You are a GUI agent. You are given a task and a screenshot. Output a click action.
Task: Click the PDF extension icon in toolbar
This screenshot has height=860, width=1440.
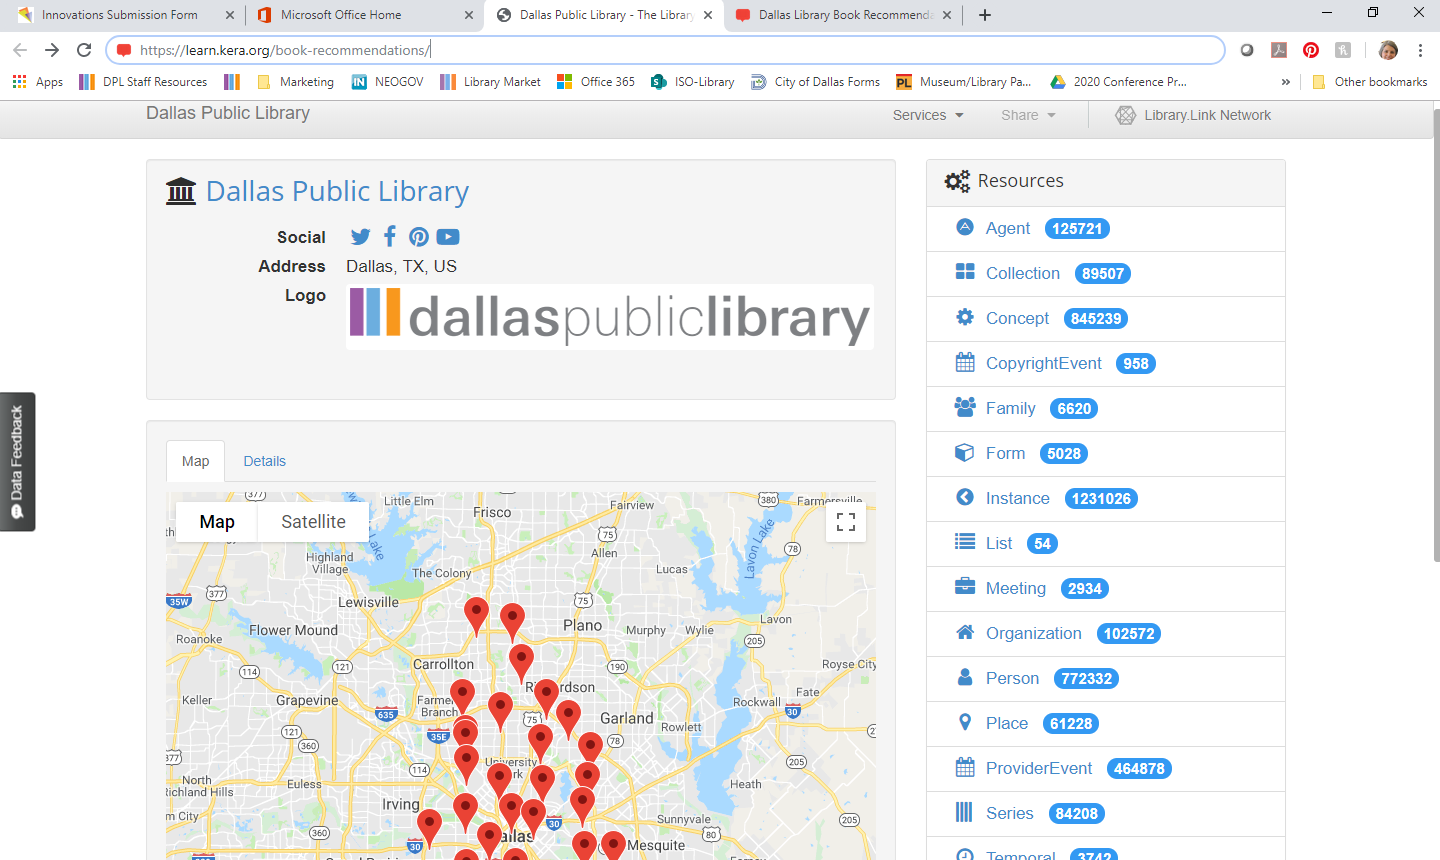point(1279,50)
